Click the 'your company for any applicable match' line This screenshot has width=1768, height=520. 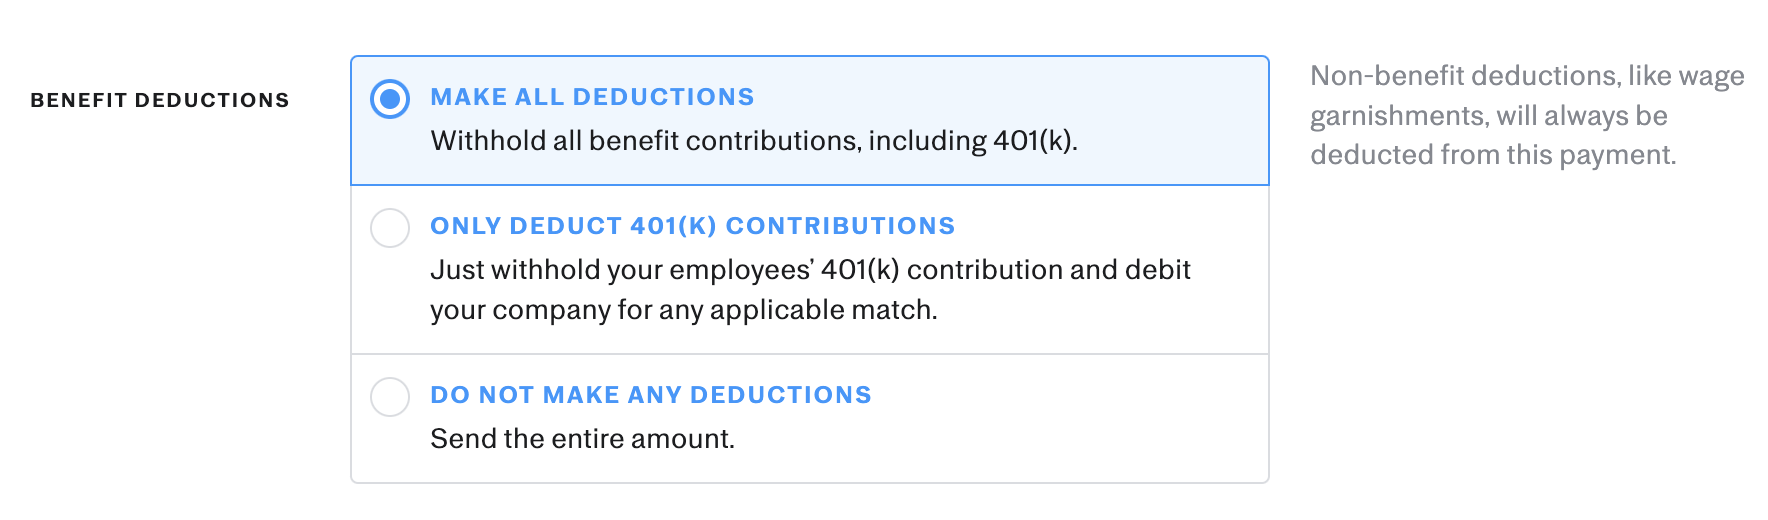point(683,310)
